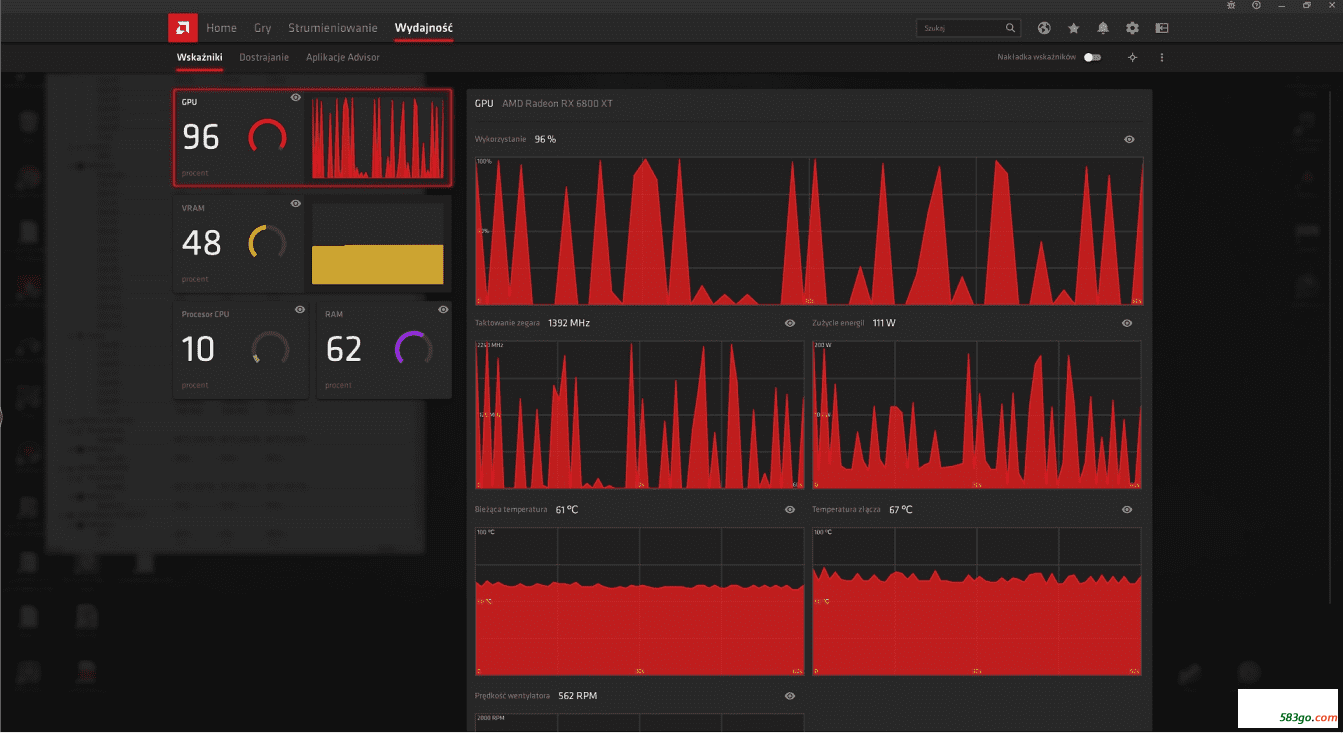Toggle eye icon on RAM card
The image size is (1343, 733).
coord(443,309)
